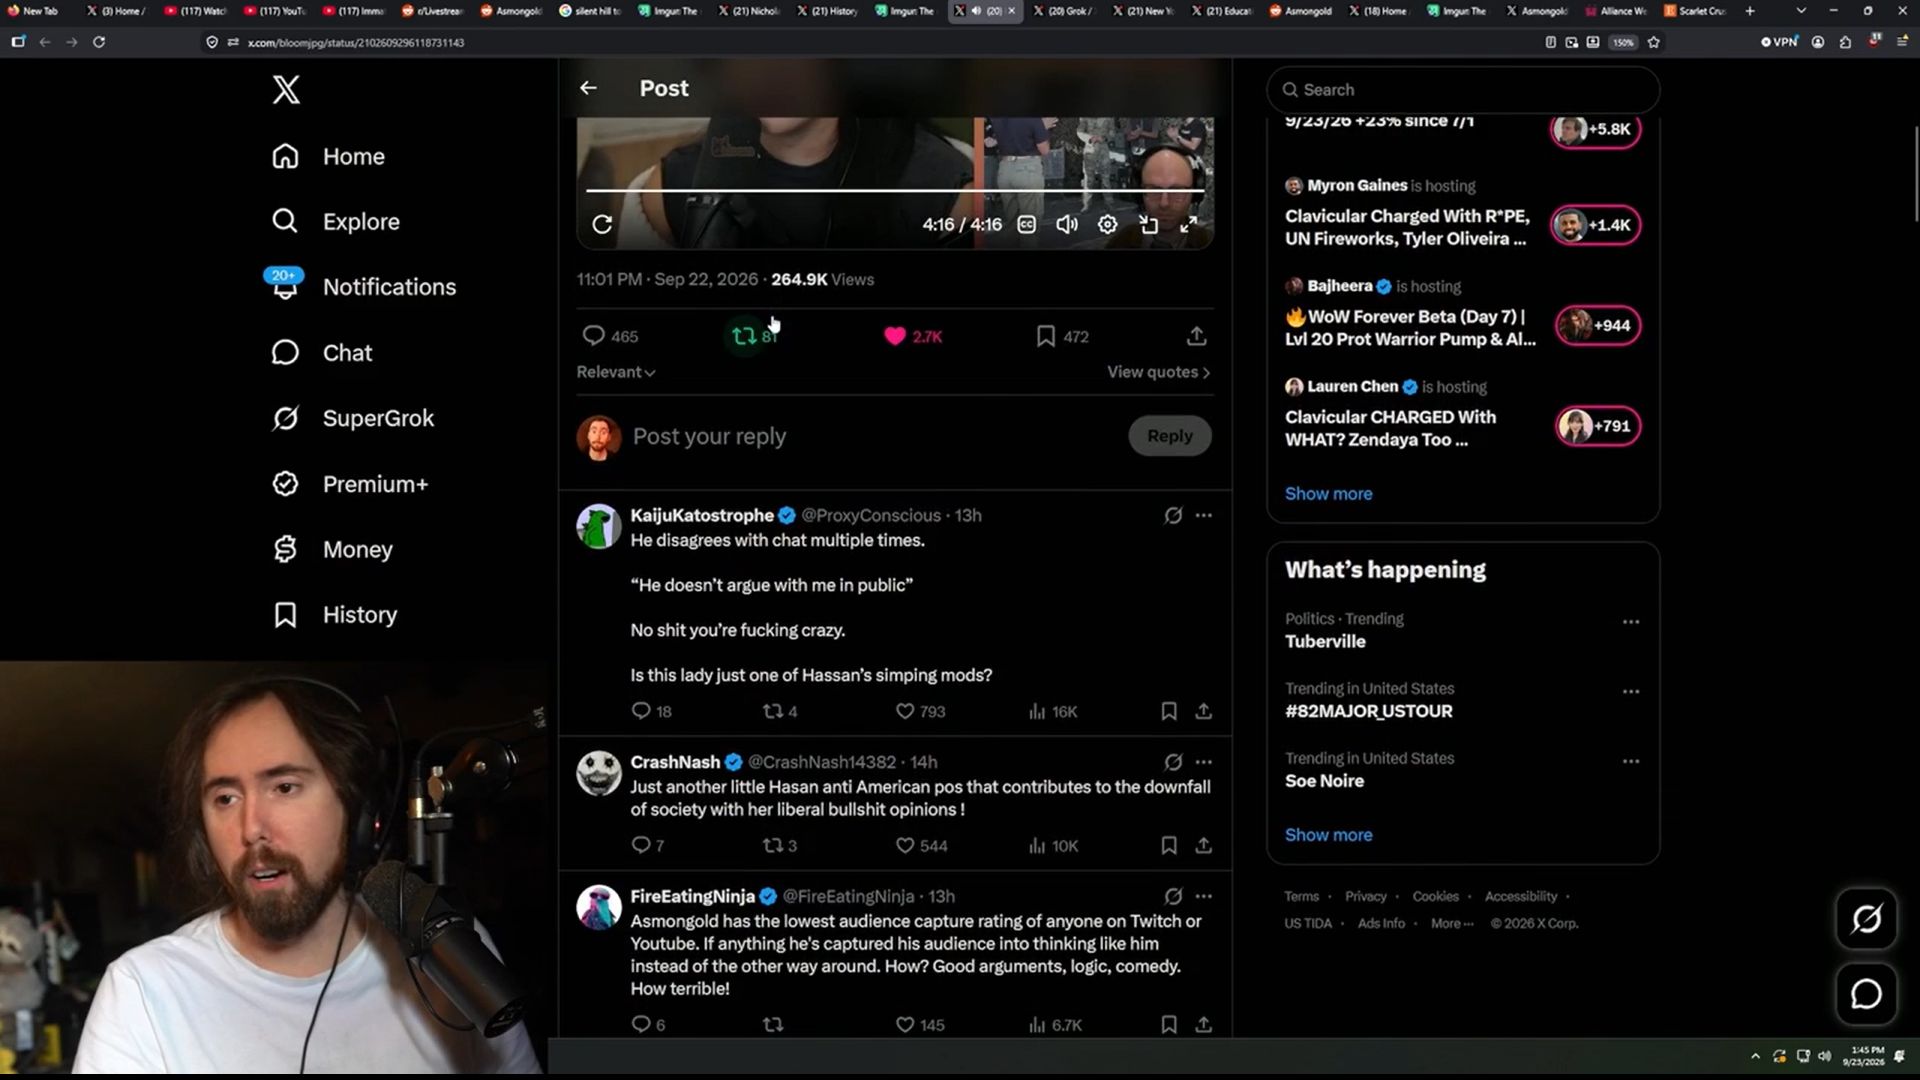Screen dimensions: 1920x1080
Task: Open Explore in the sidebar
Action: 336,222
